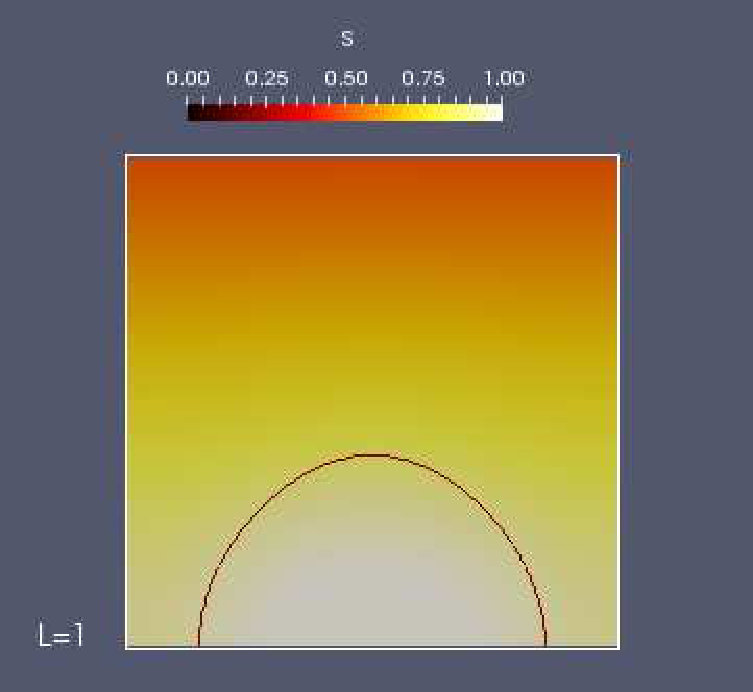The height and width of the screenshot is (692, 753).
Task: Click the '0.75' colorbar label
Action: (x=423, y=78)
